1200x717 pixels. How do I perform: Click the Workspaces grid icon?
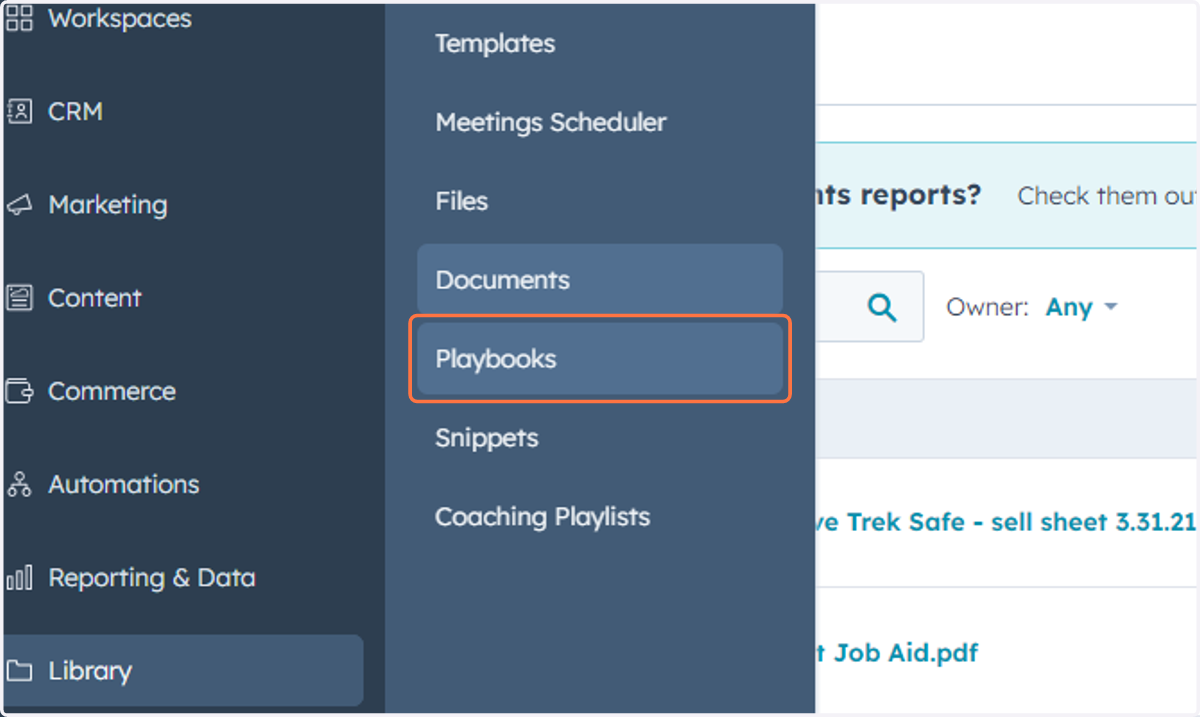(19, 18)
